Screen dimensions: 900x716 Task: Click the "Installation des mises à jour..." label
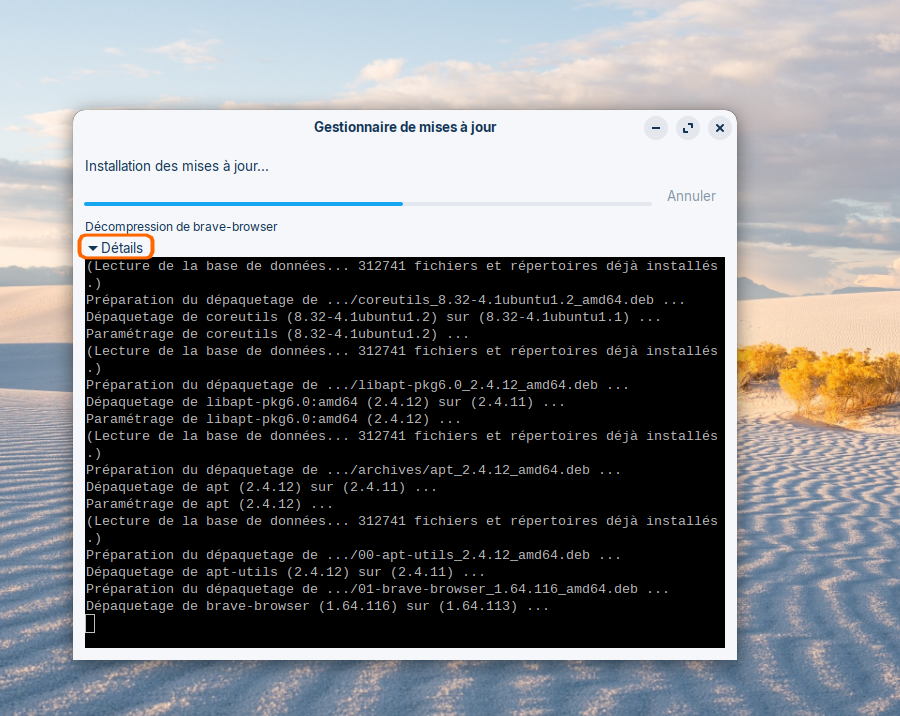(176, 166)
